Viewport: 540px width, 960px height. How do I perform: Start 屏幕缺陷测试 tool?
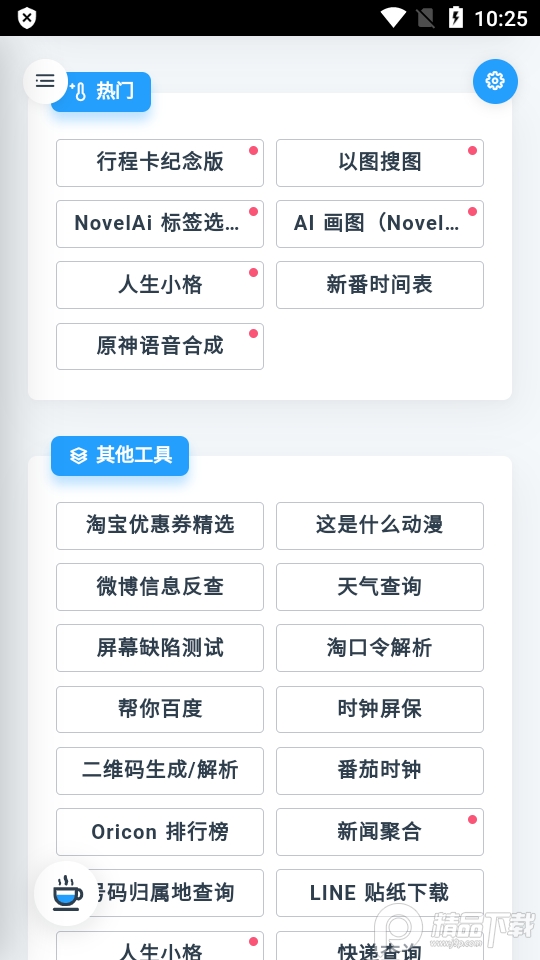[x=160, y=648]
